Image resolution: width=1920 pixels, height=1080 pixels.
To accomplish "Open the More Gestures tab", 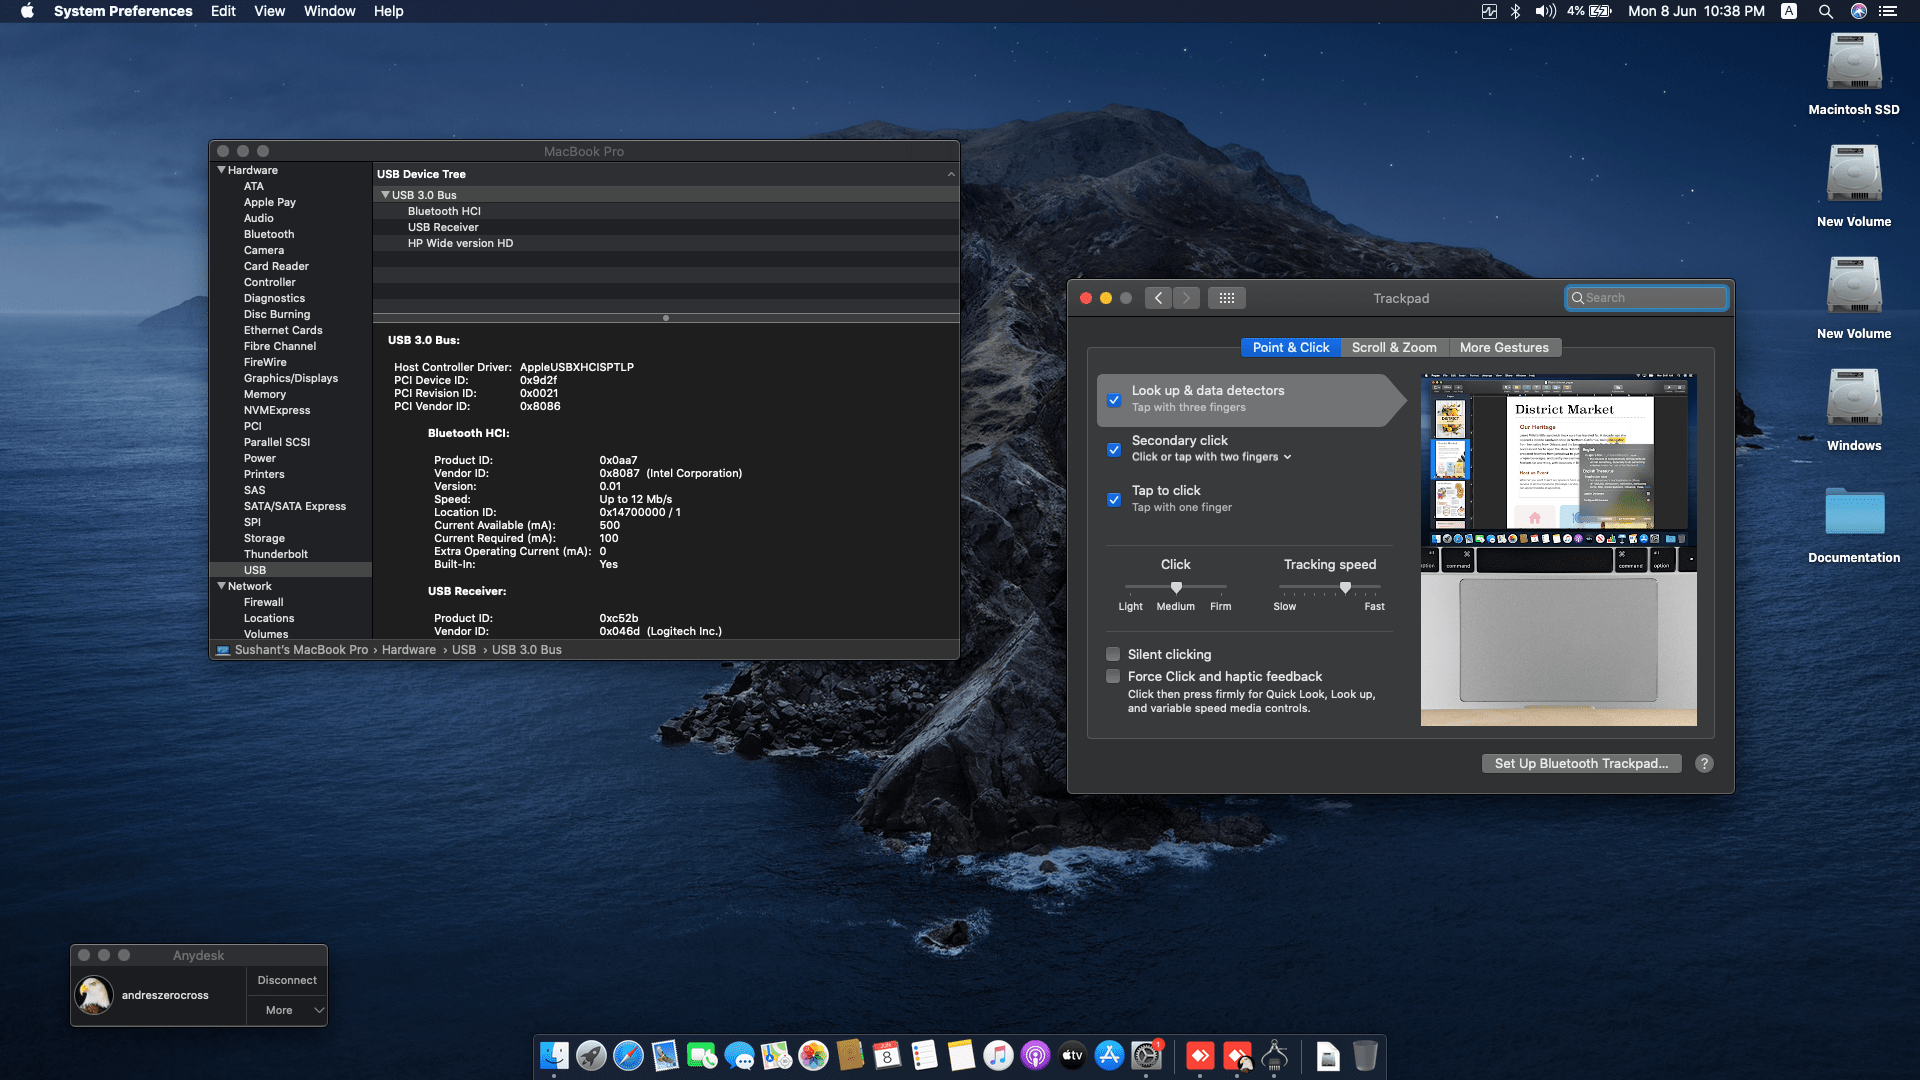I will click(1504, 348).
